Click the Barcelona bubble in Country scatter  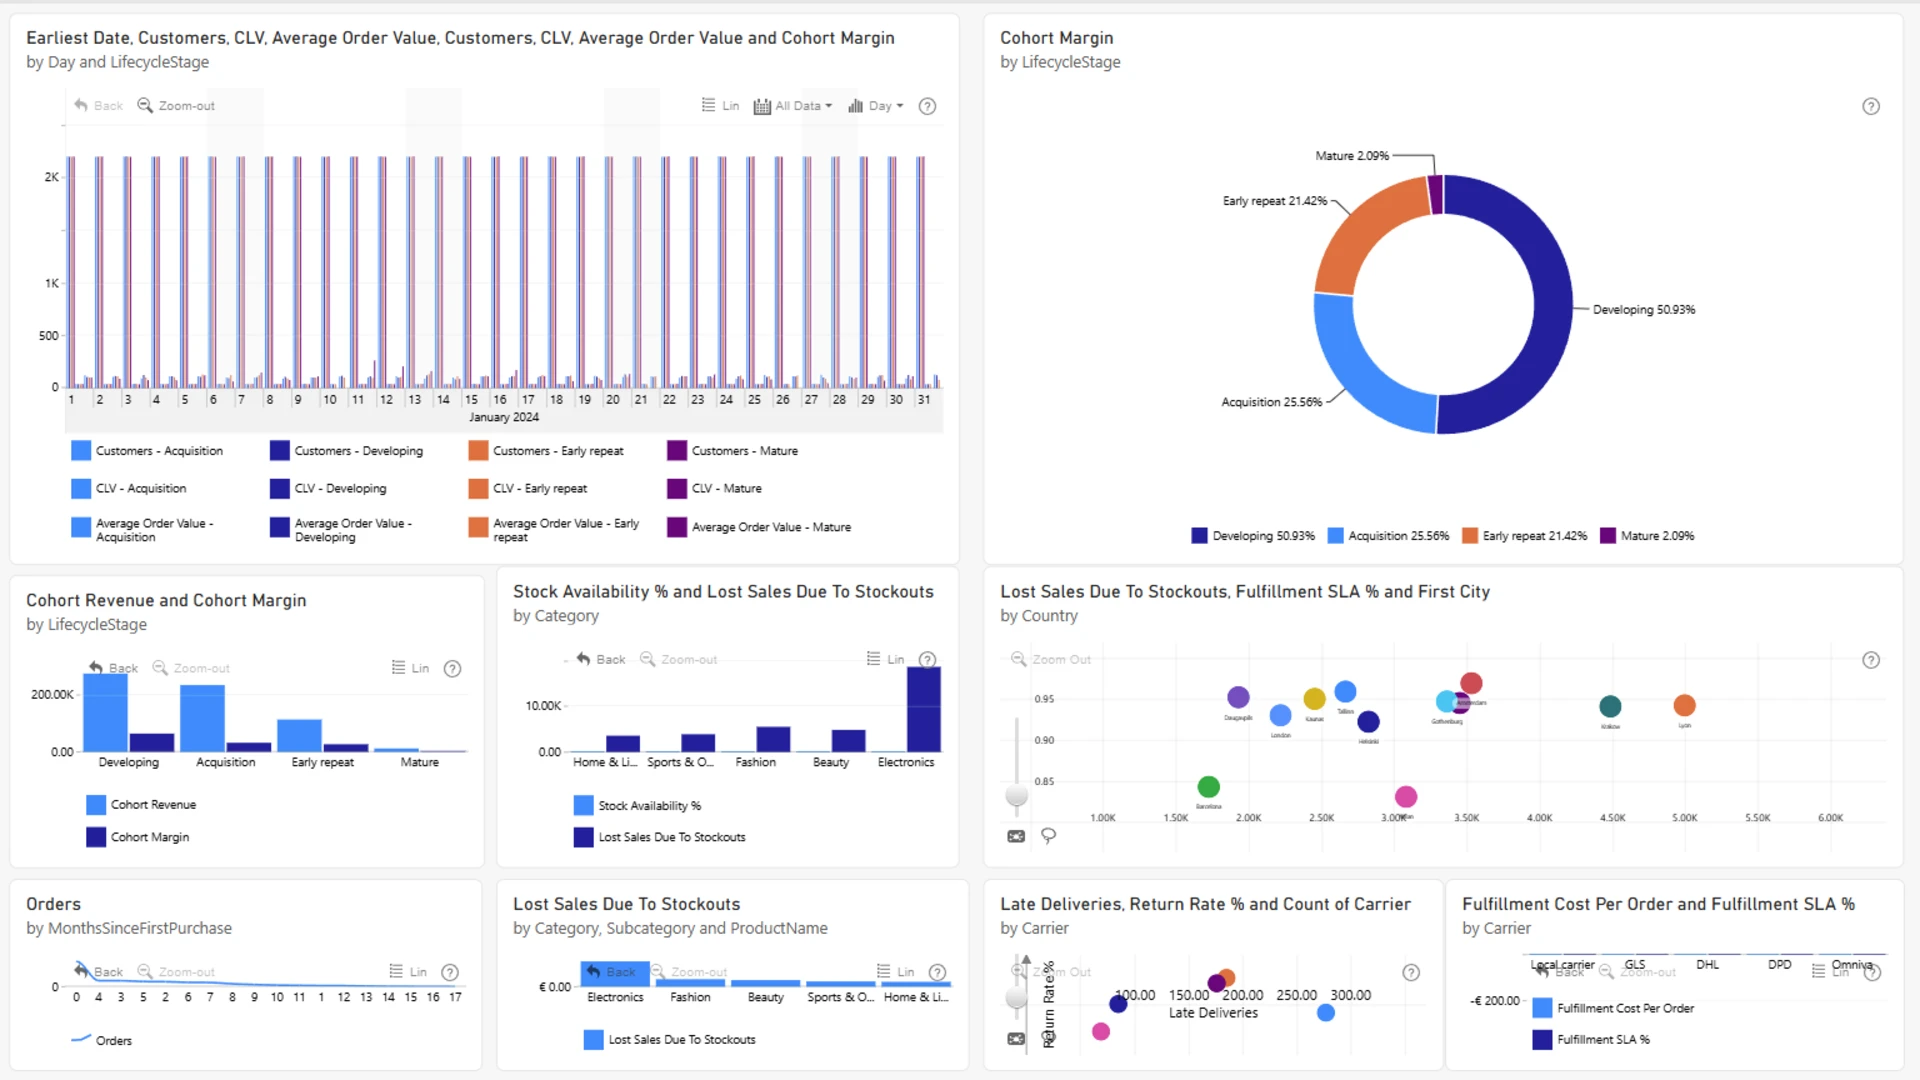pos(1208,787)
